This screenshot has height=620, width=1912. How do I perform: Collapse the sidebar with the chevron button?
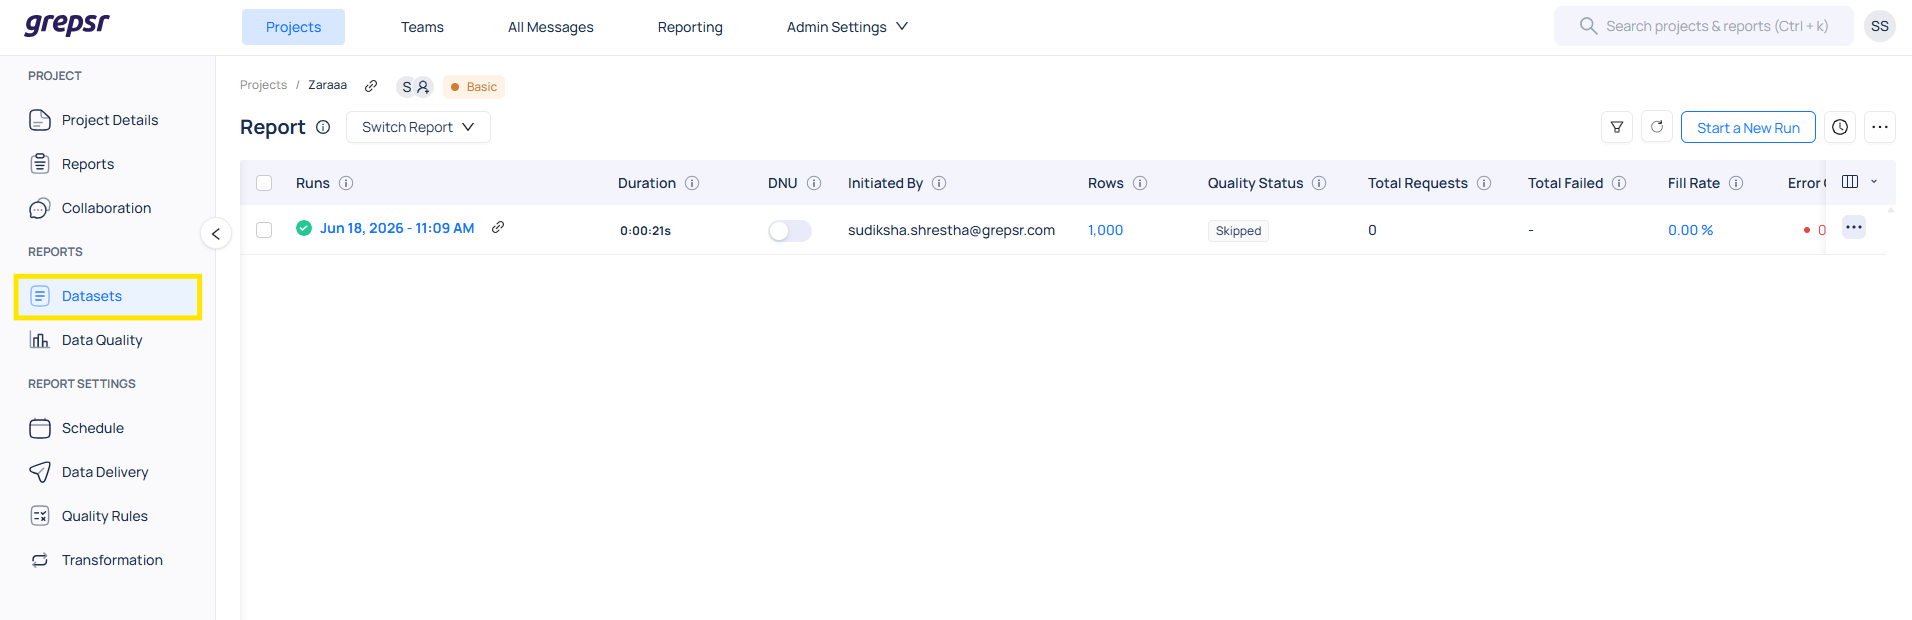[216, 234]
